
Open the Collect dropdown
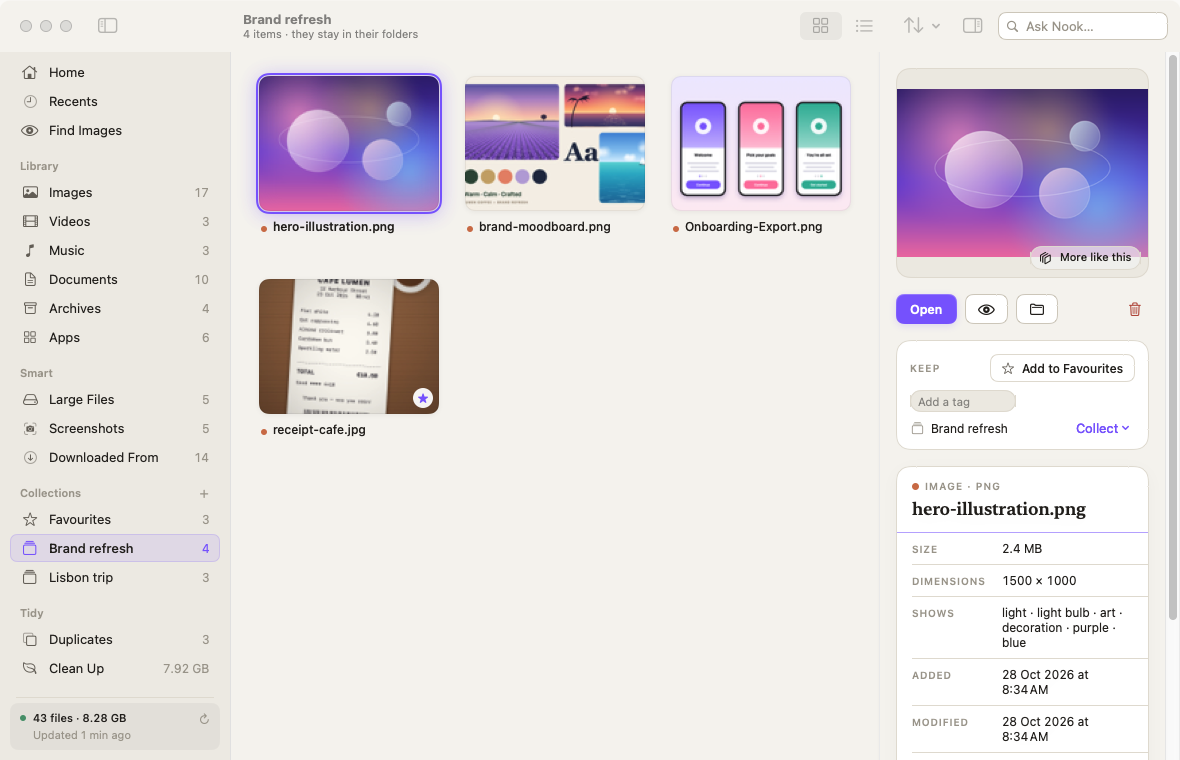(x=1102, y=428)
